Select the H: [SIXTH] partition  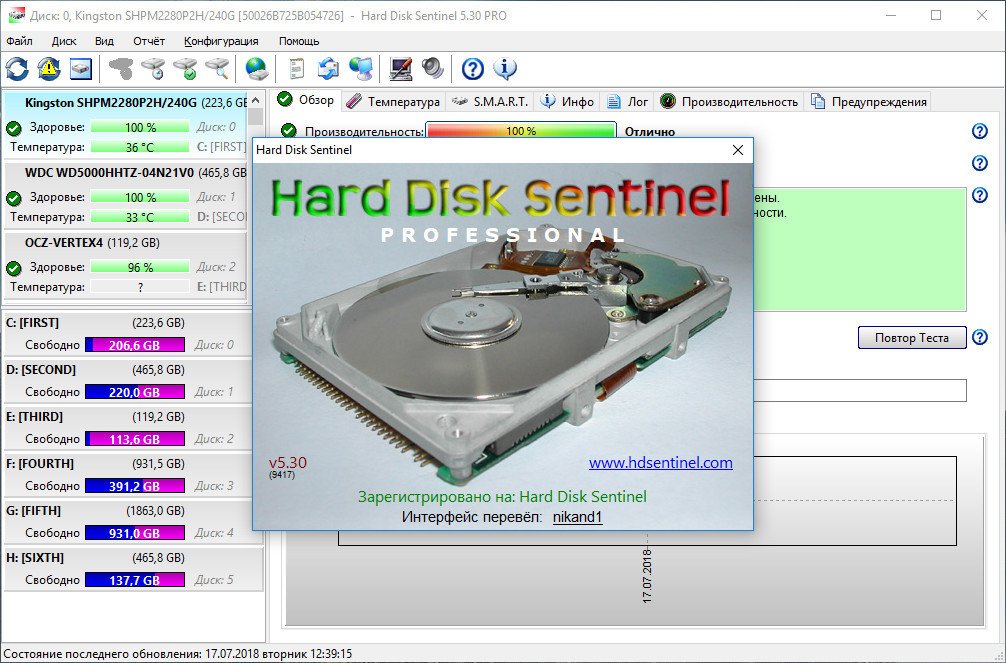pyautogui.click(x=133, y=568)
